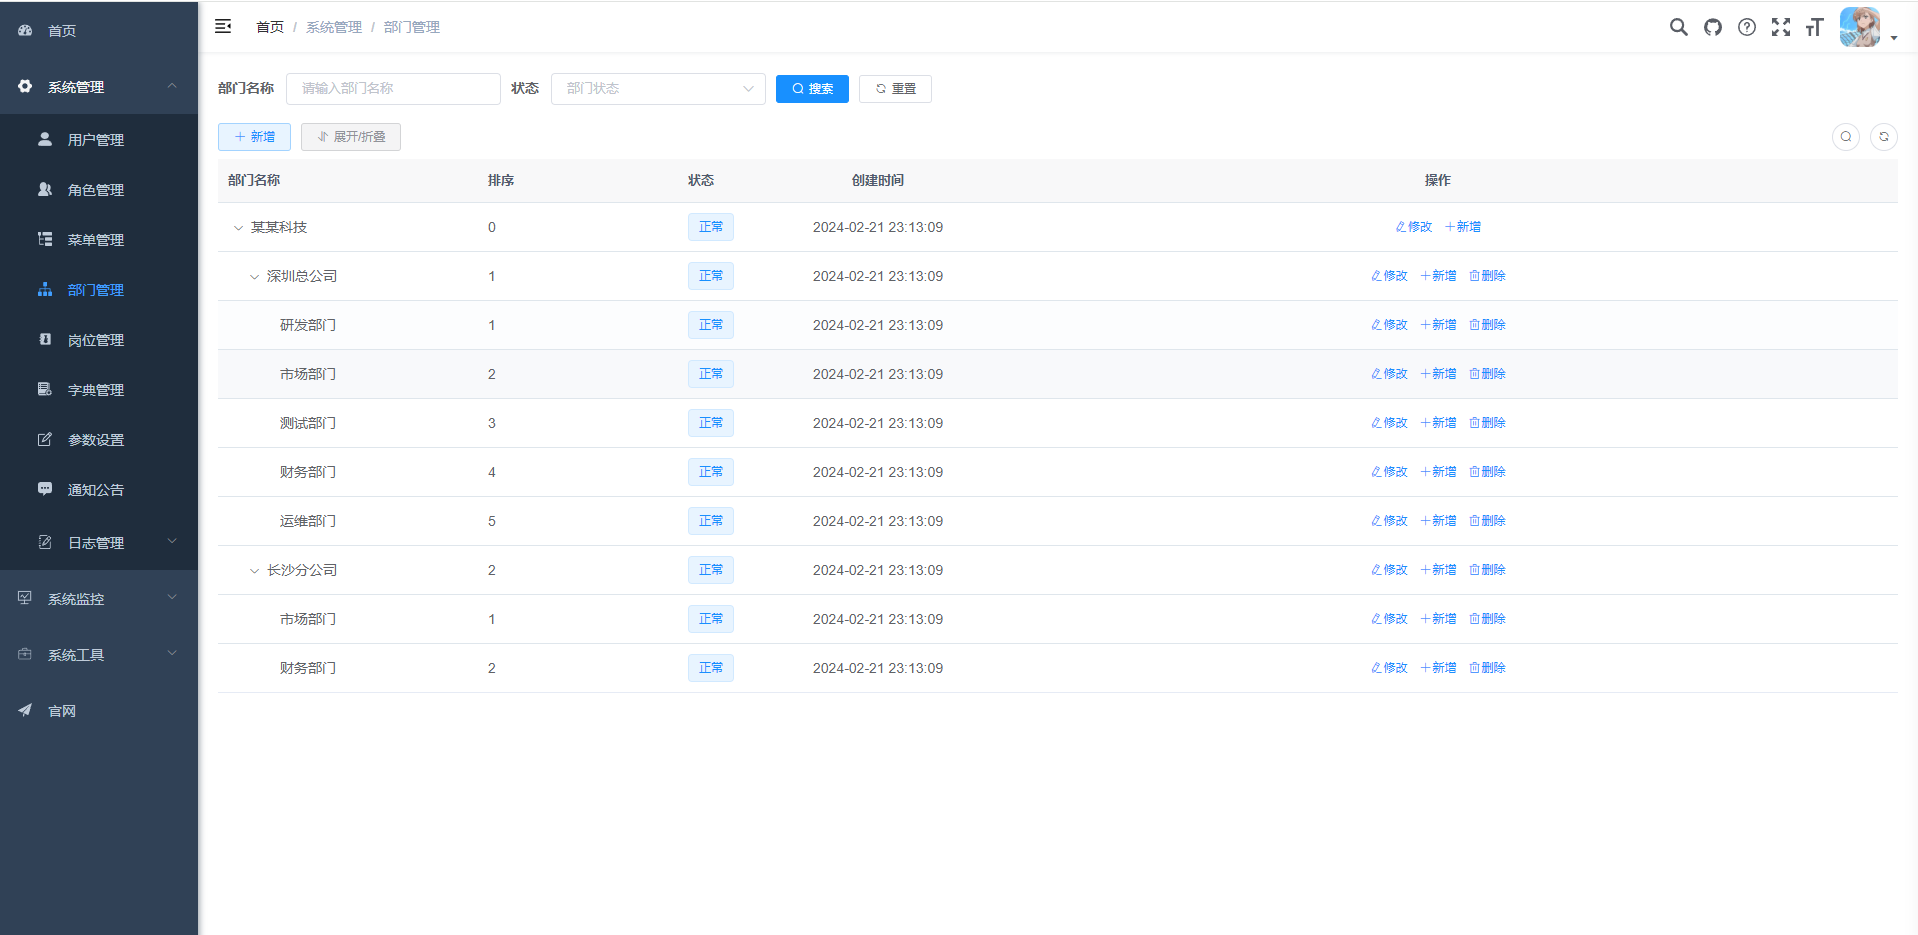This screenshot has height=935, width=1918.
Task: Go to 首页 breadcrumb link
Action: click(270, 27)
